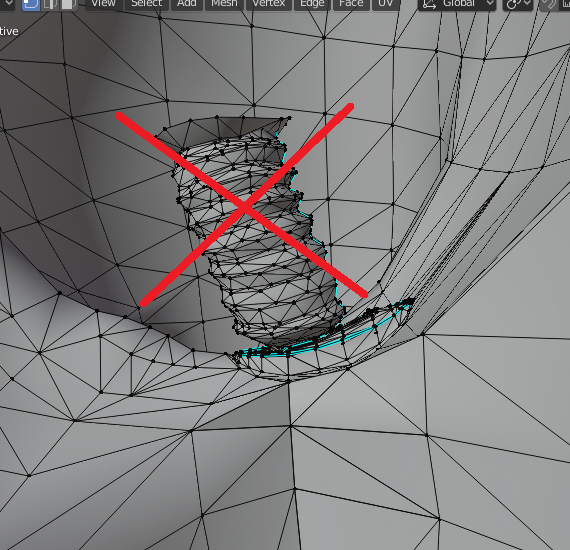
Task: Open the Global transform orientation dropdown
Action: (x=457, y=4)
